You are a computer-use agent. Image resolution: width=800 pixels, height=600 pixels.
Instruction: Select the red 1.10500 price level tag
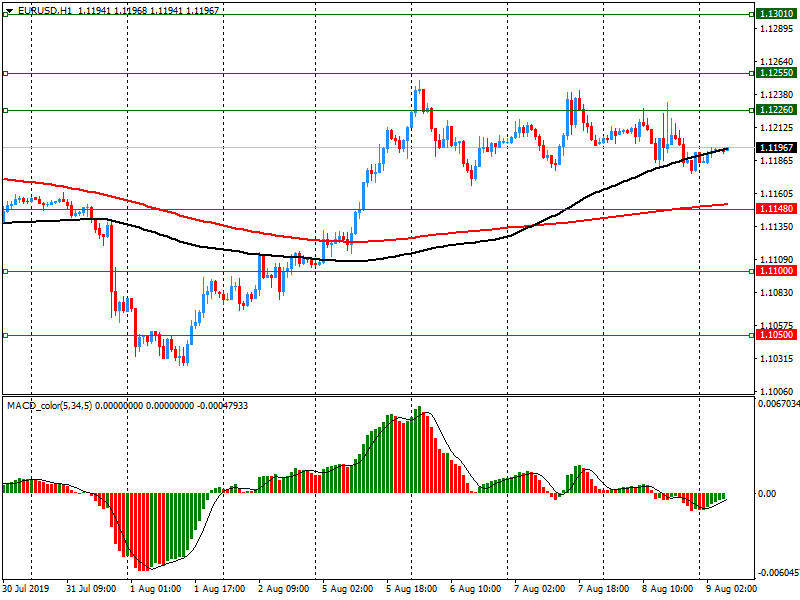click(777, 335)
